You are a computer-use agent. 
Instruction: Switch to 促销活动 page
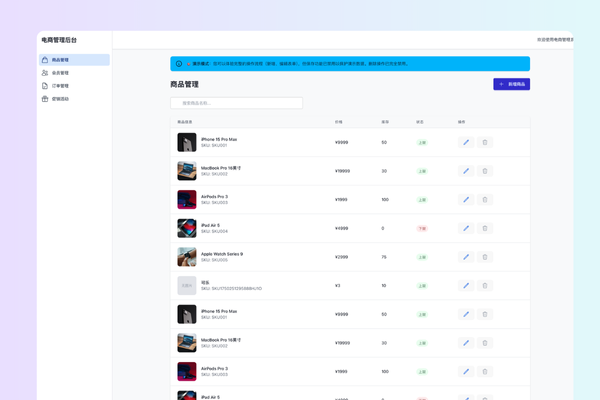point(74,99)
